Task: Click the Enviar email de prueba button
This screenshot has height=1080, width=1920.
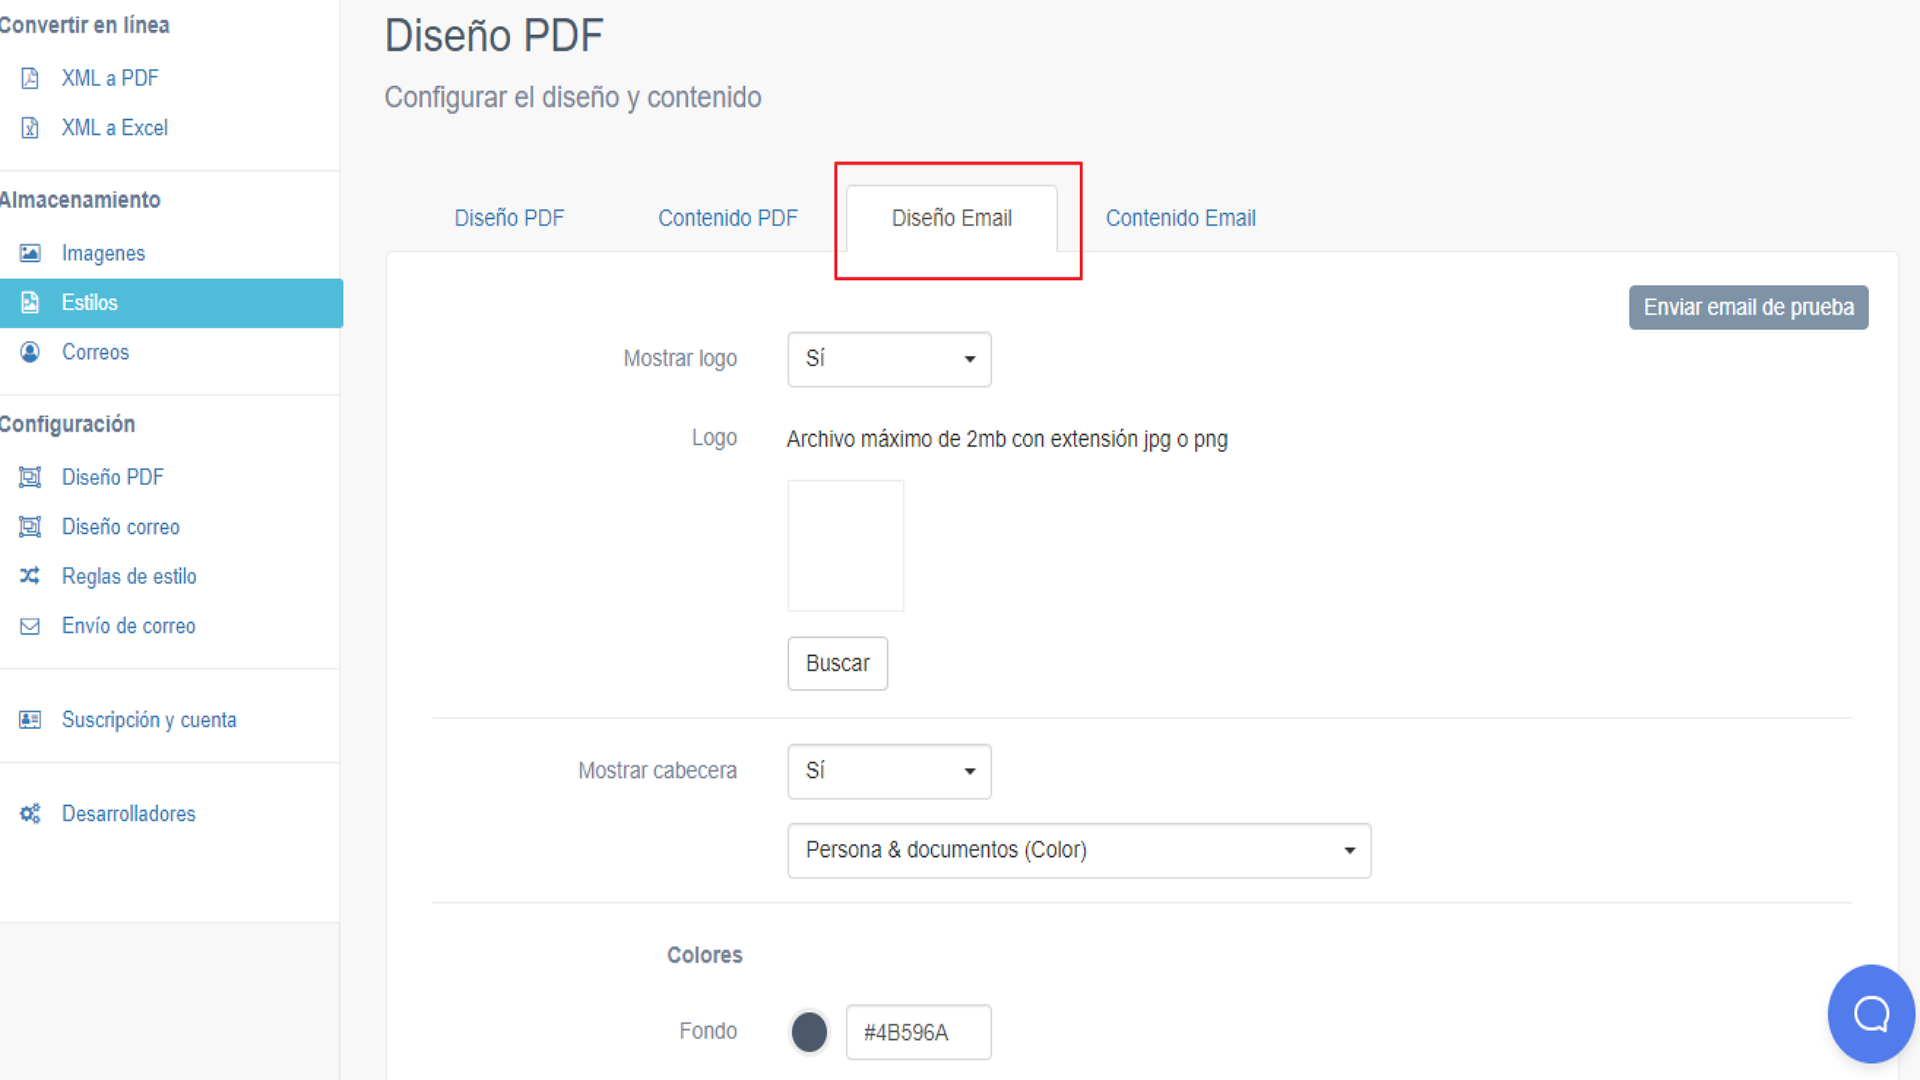Action: (x=1748, y=307)
